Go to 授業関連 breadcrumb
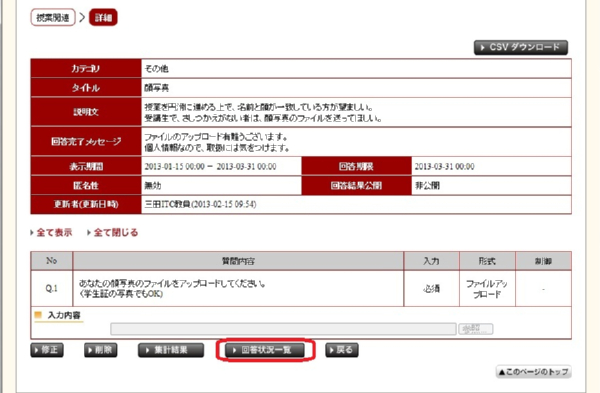This screenshot has height=393, width=600. 53,18
